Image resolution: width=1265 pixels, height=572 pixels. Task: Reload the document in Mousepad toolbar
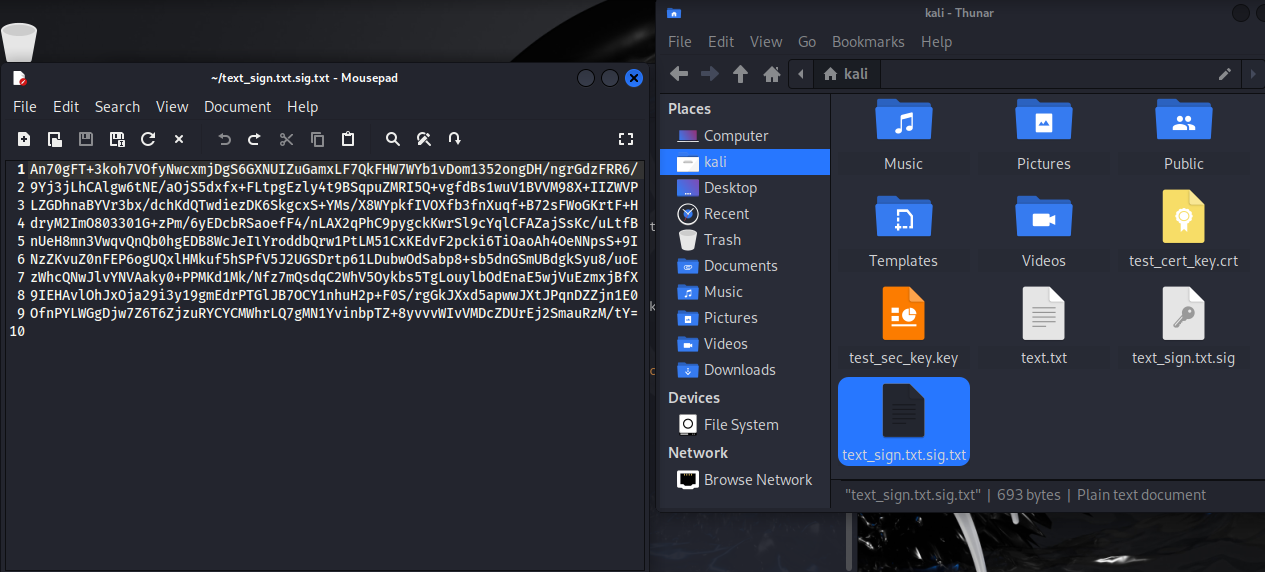148,139
